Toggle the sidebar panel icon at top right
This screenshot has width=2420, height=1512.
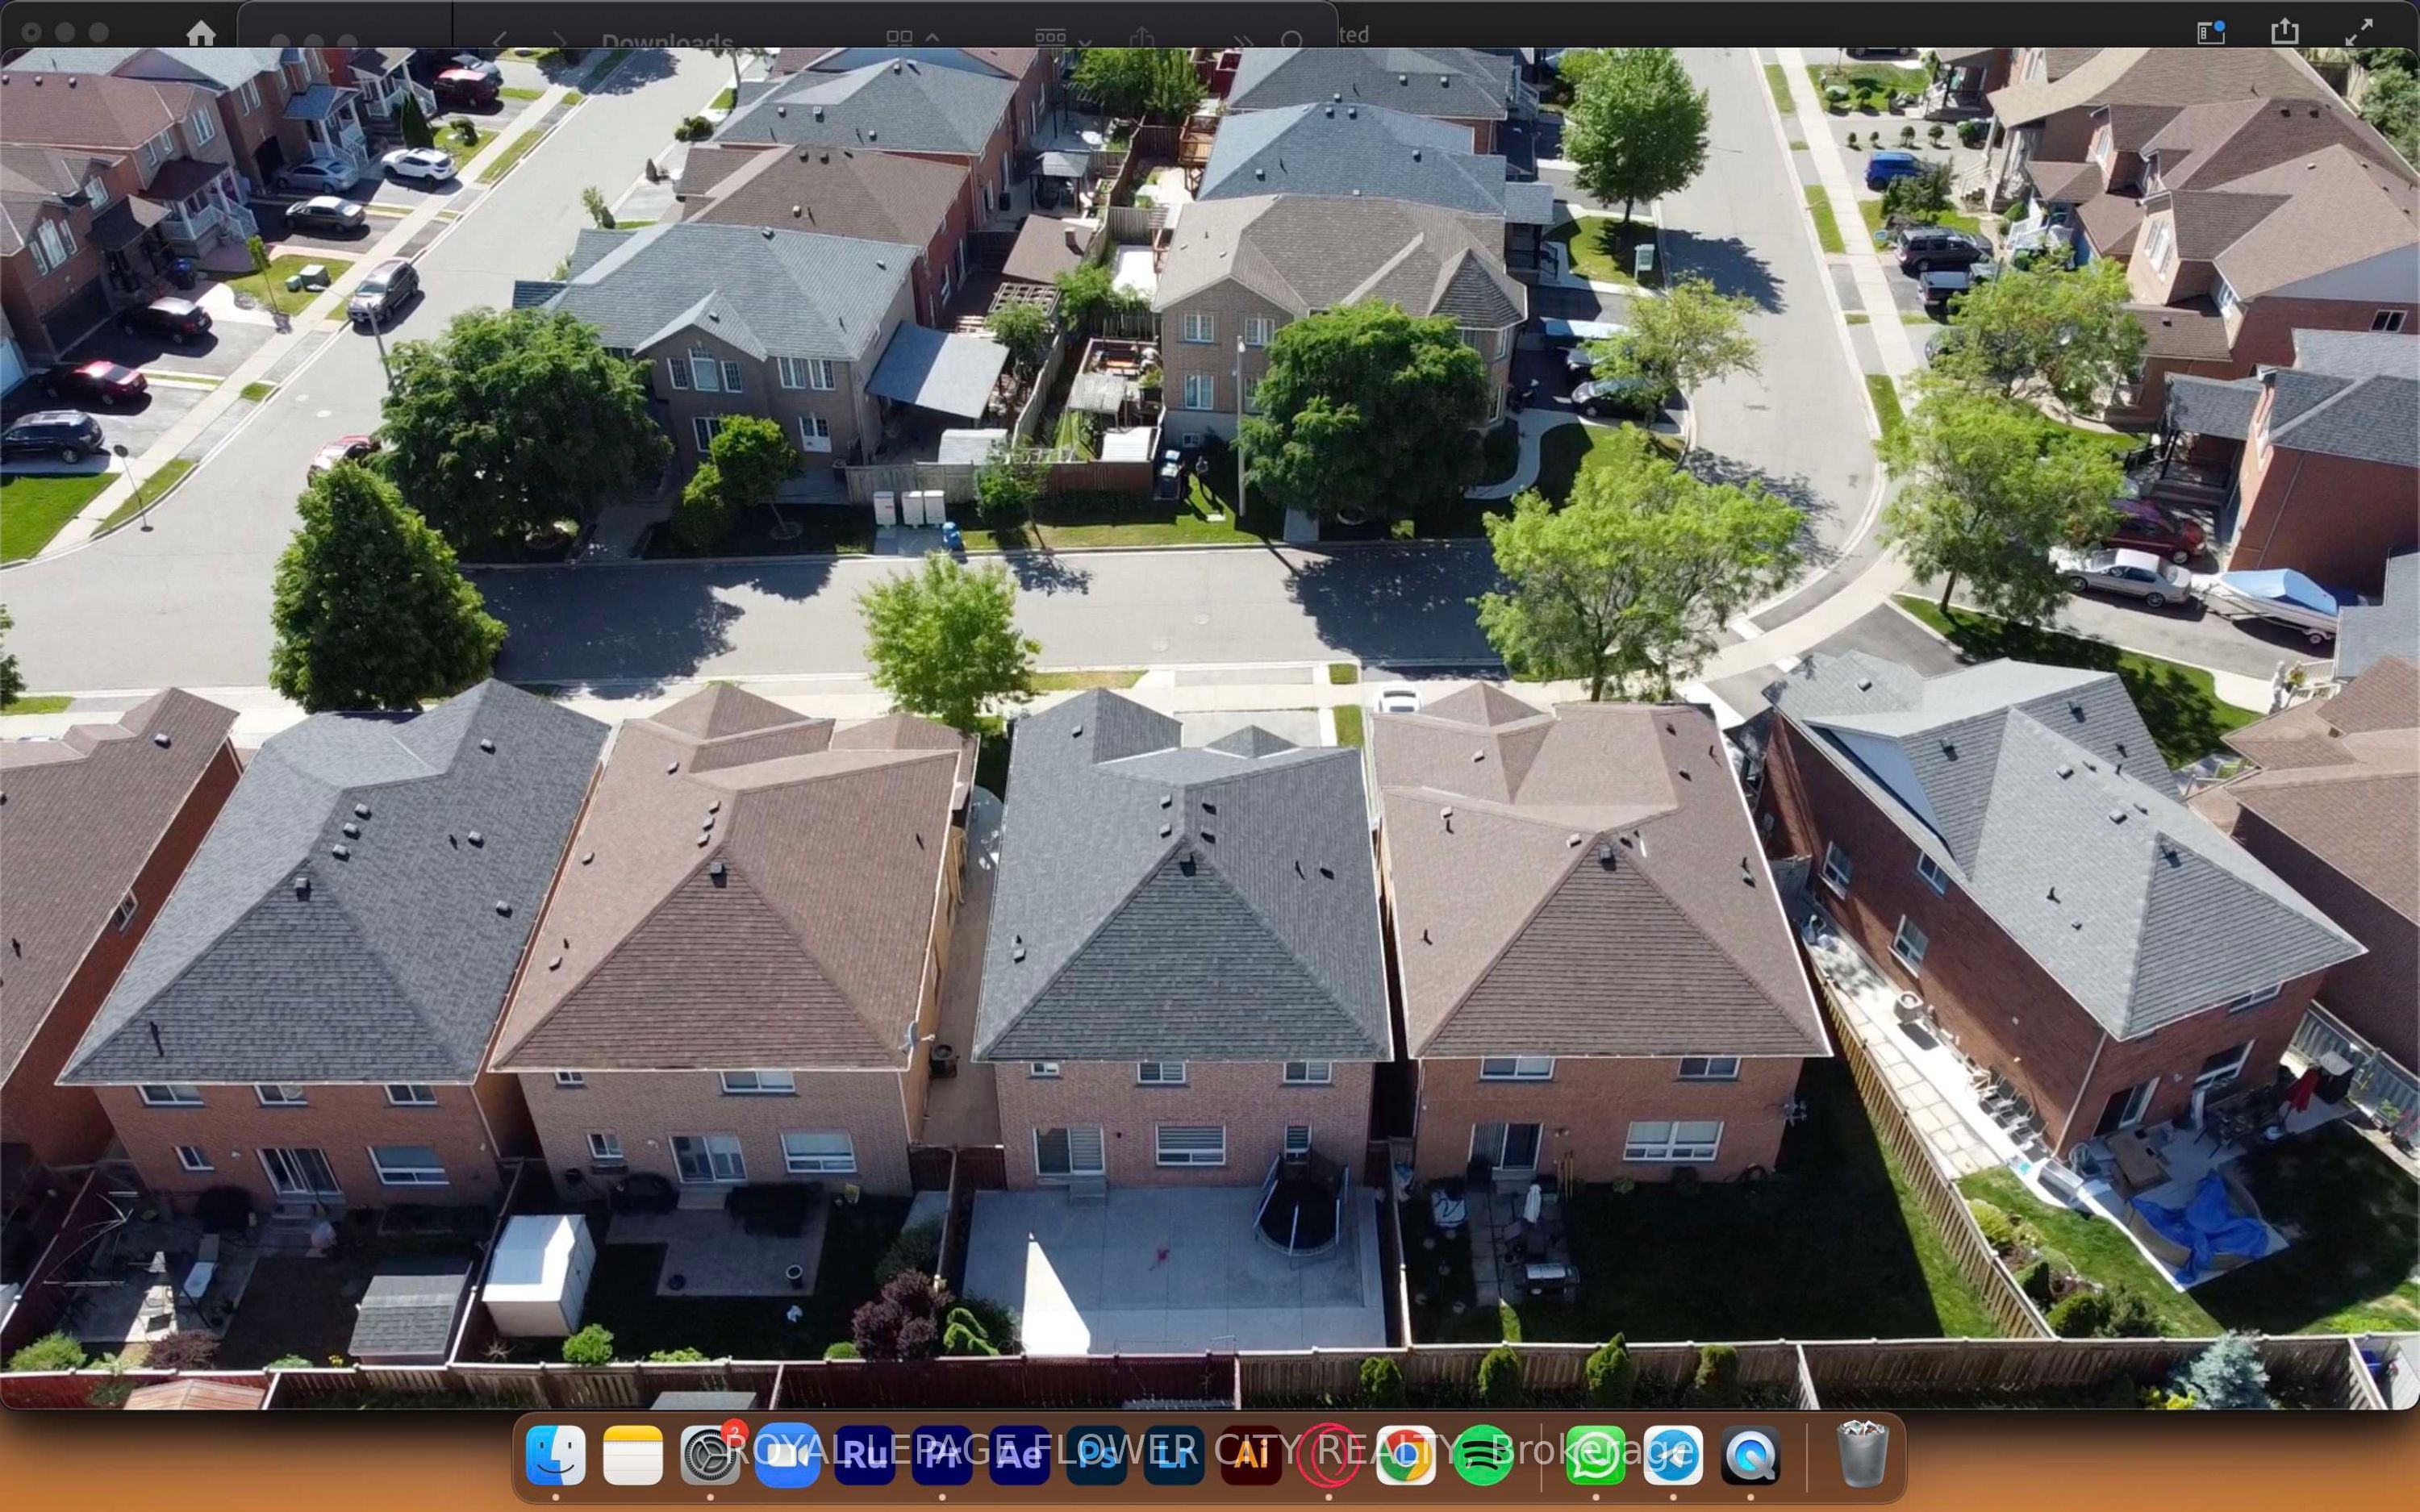tap(2211, 32)
